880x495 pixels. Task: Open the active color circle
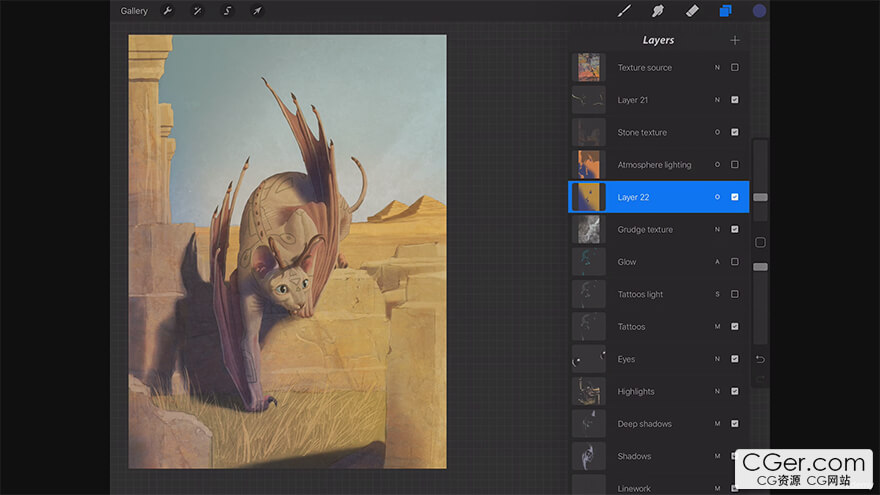(759, 11)
